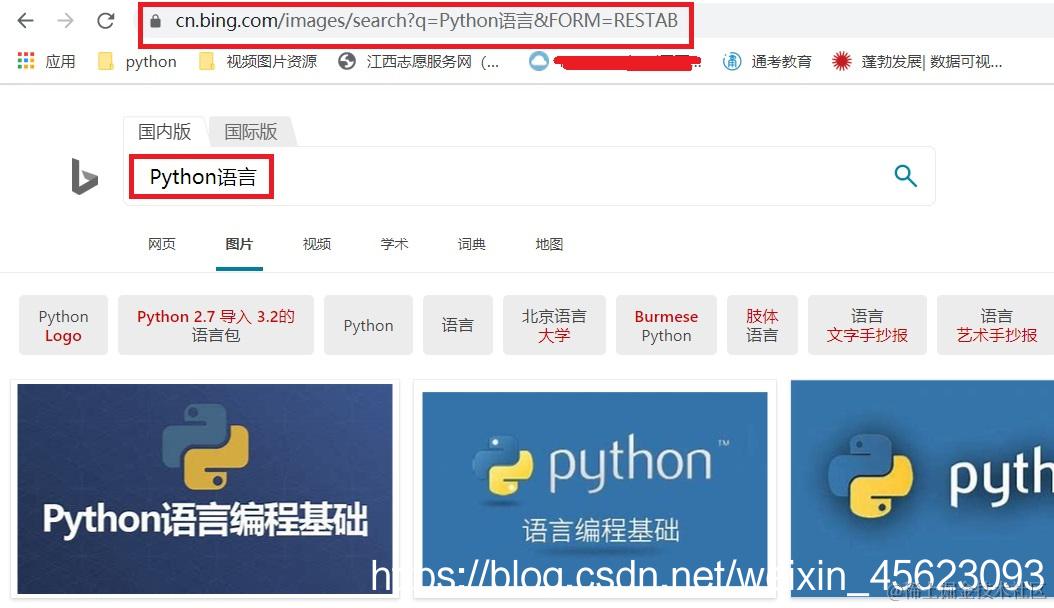
Task: Click the search input field
Action: click(x=400, y=176)
